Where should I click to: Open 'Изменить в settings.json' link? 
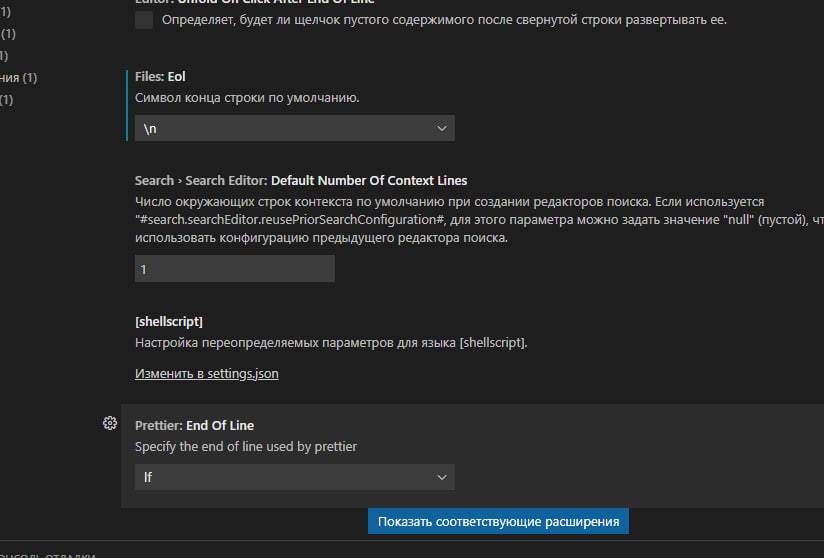pyautogui.click(x=207, y=374)
